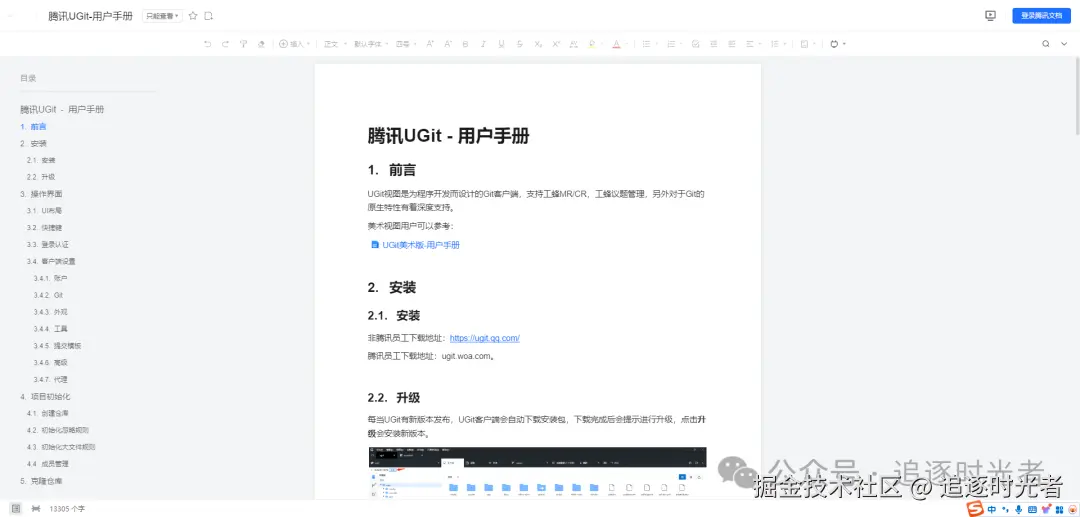This screenshot has width=1080, height=517.
Task: Jump to 3.1. UI布局 in the outline
Action: click(x=45, y=211)
